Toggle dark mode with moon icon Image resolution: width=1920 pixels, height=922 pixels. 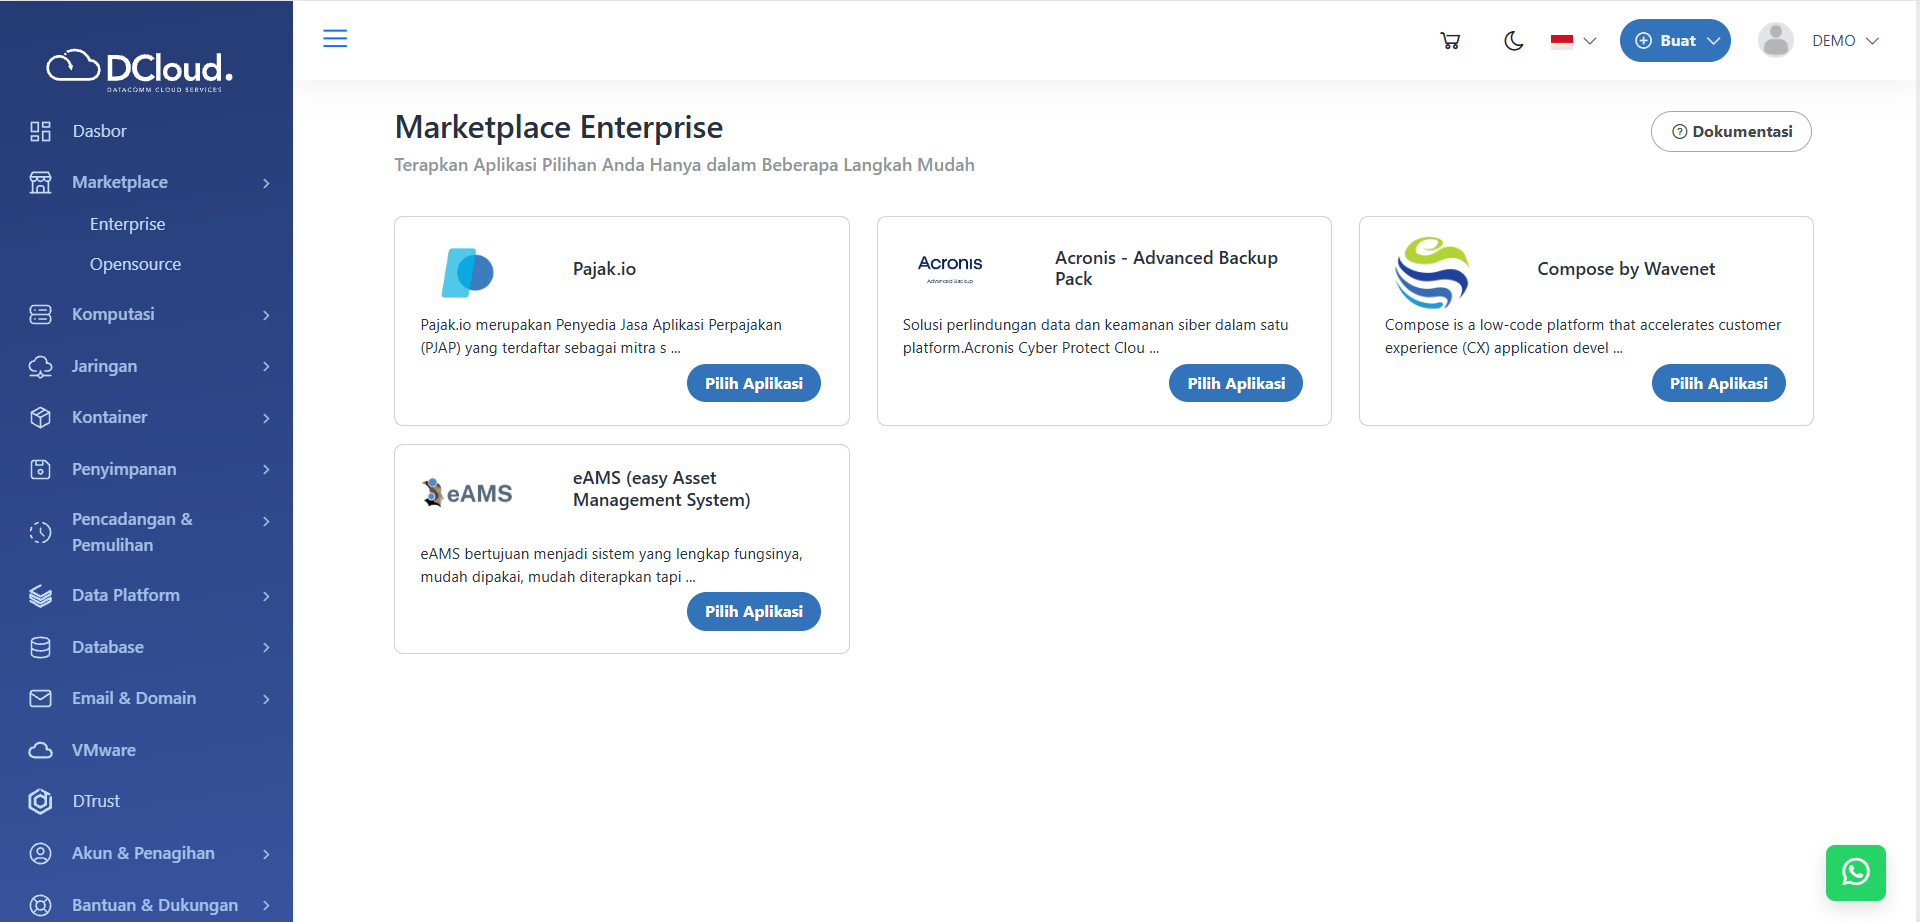1513,41
